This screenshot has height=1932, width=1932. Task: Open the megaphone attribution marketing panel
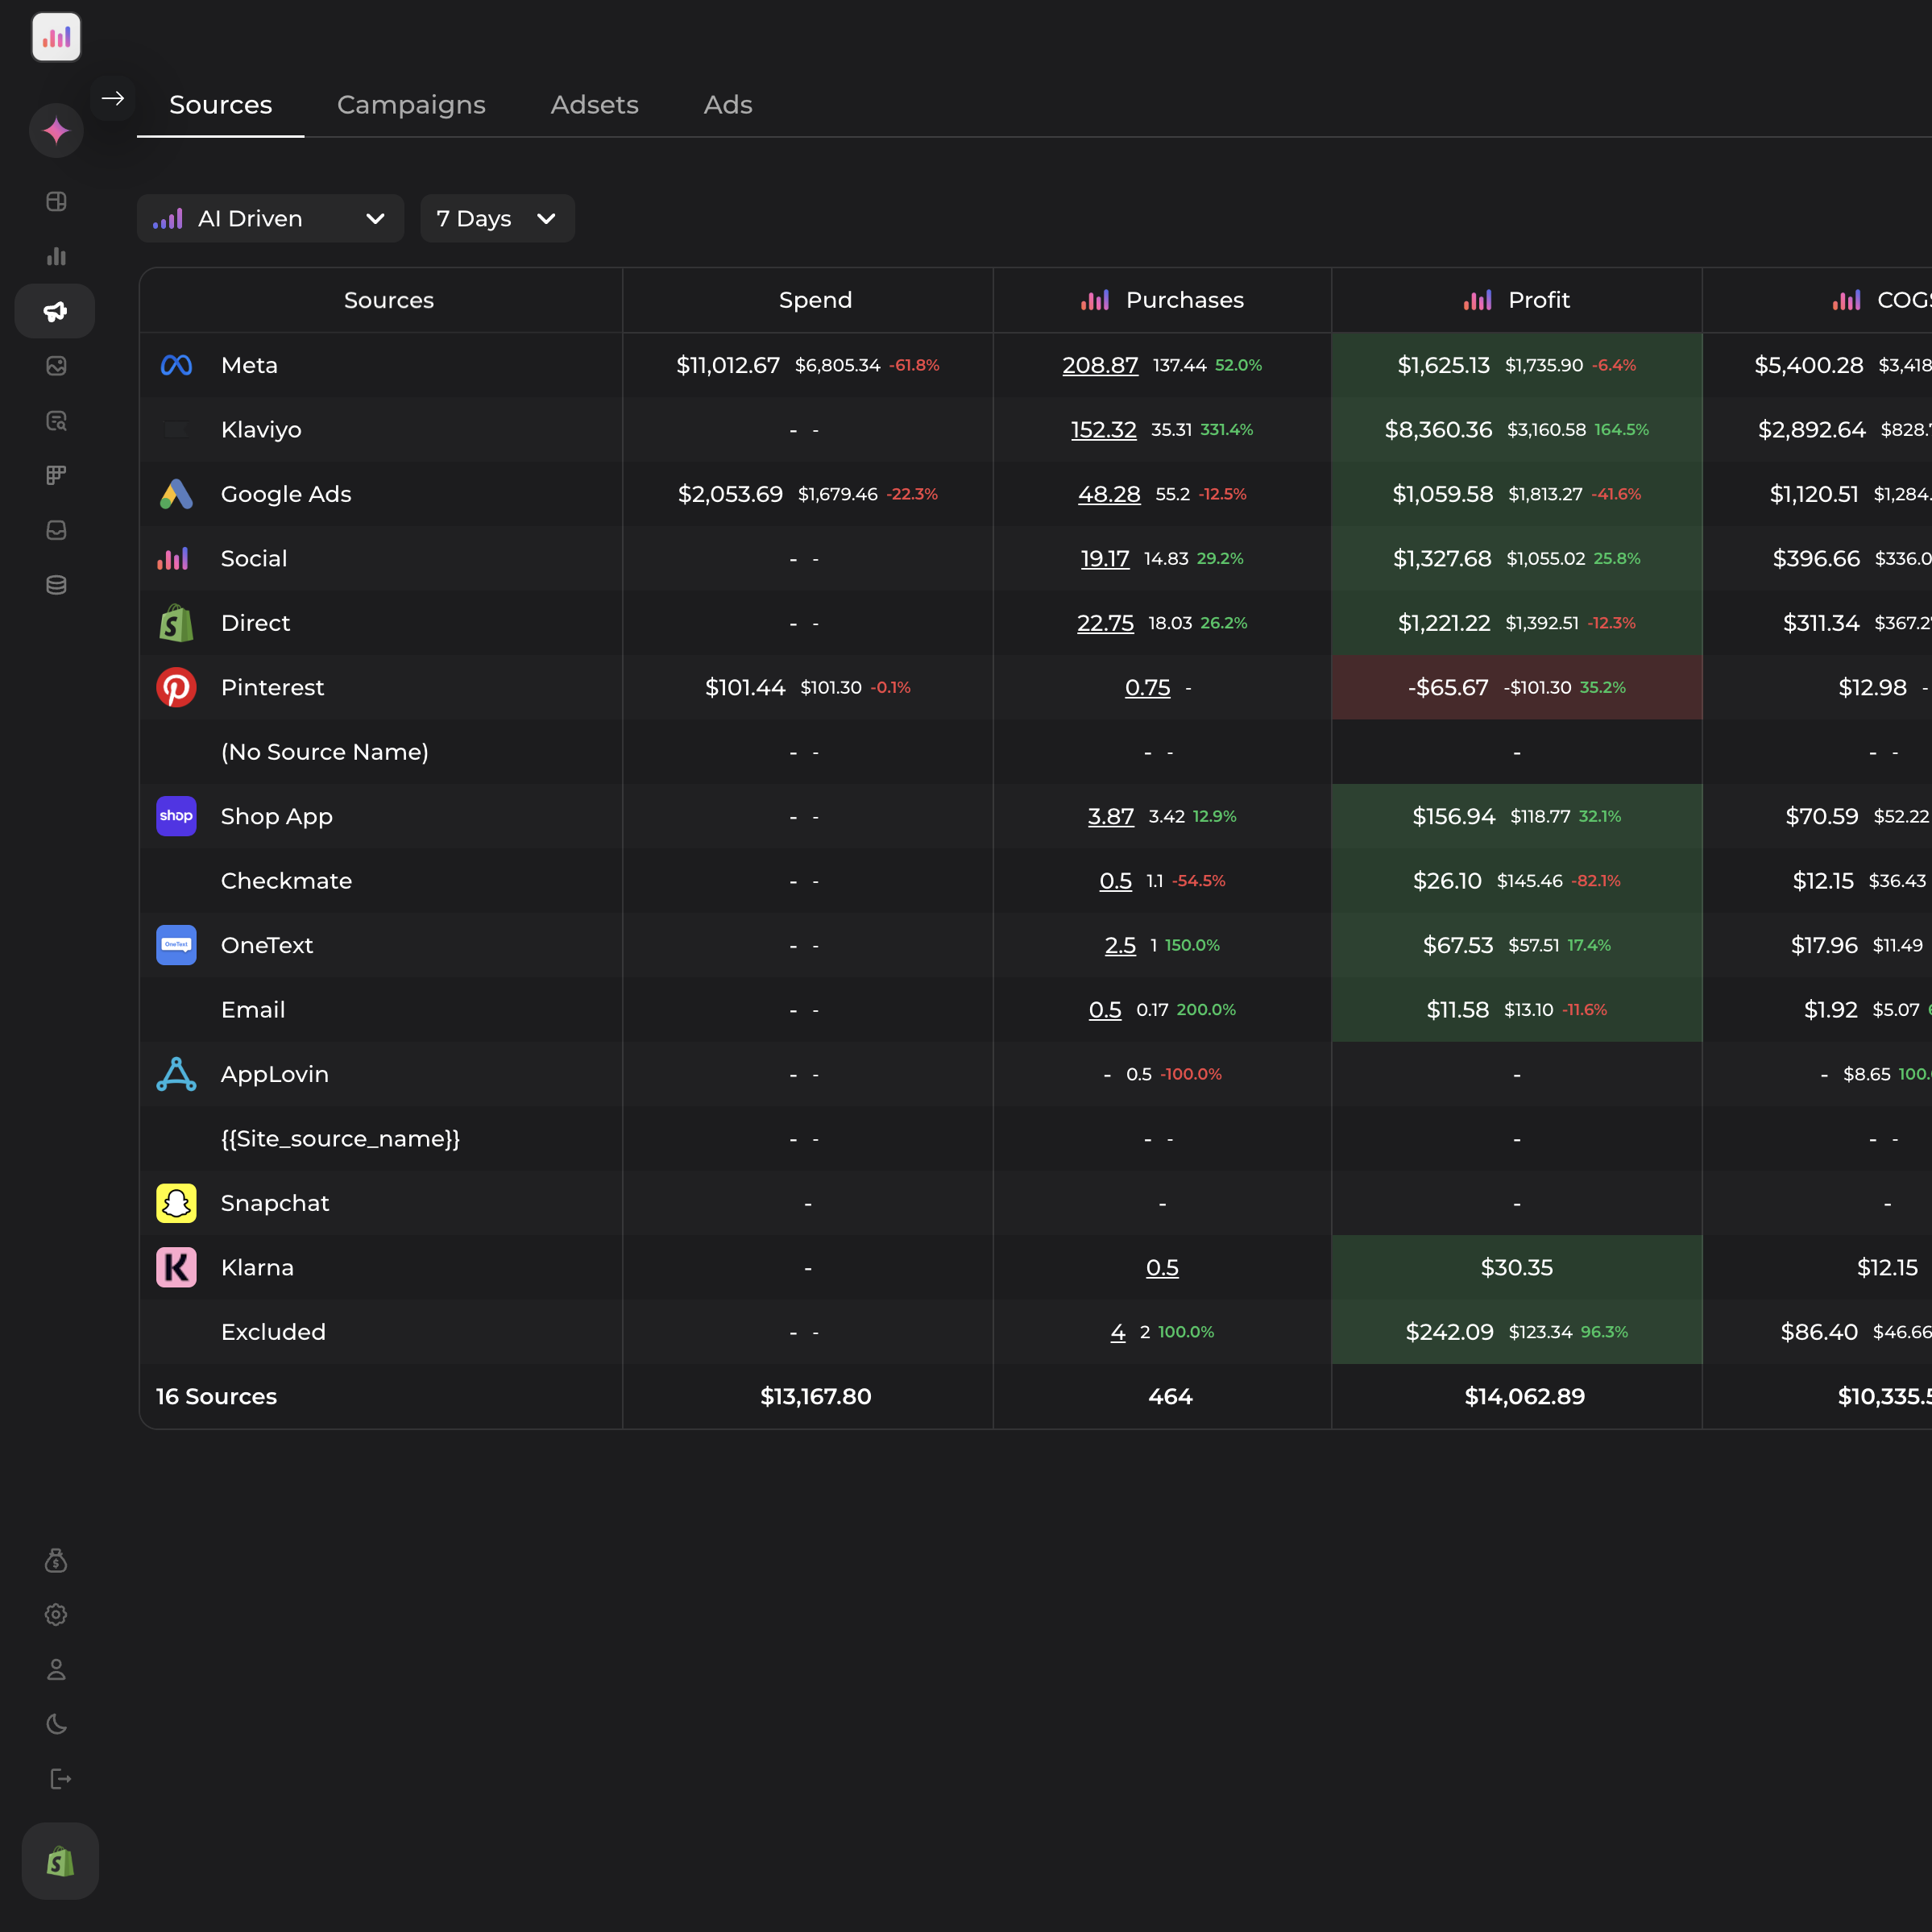(x=56, y=311)
